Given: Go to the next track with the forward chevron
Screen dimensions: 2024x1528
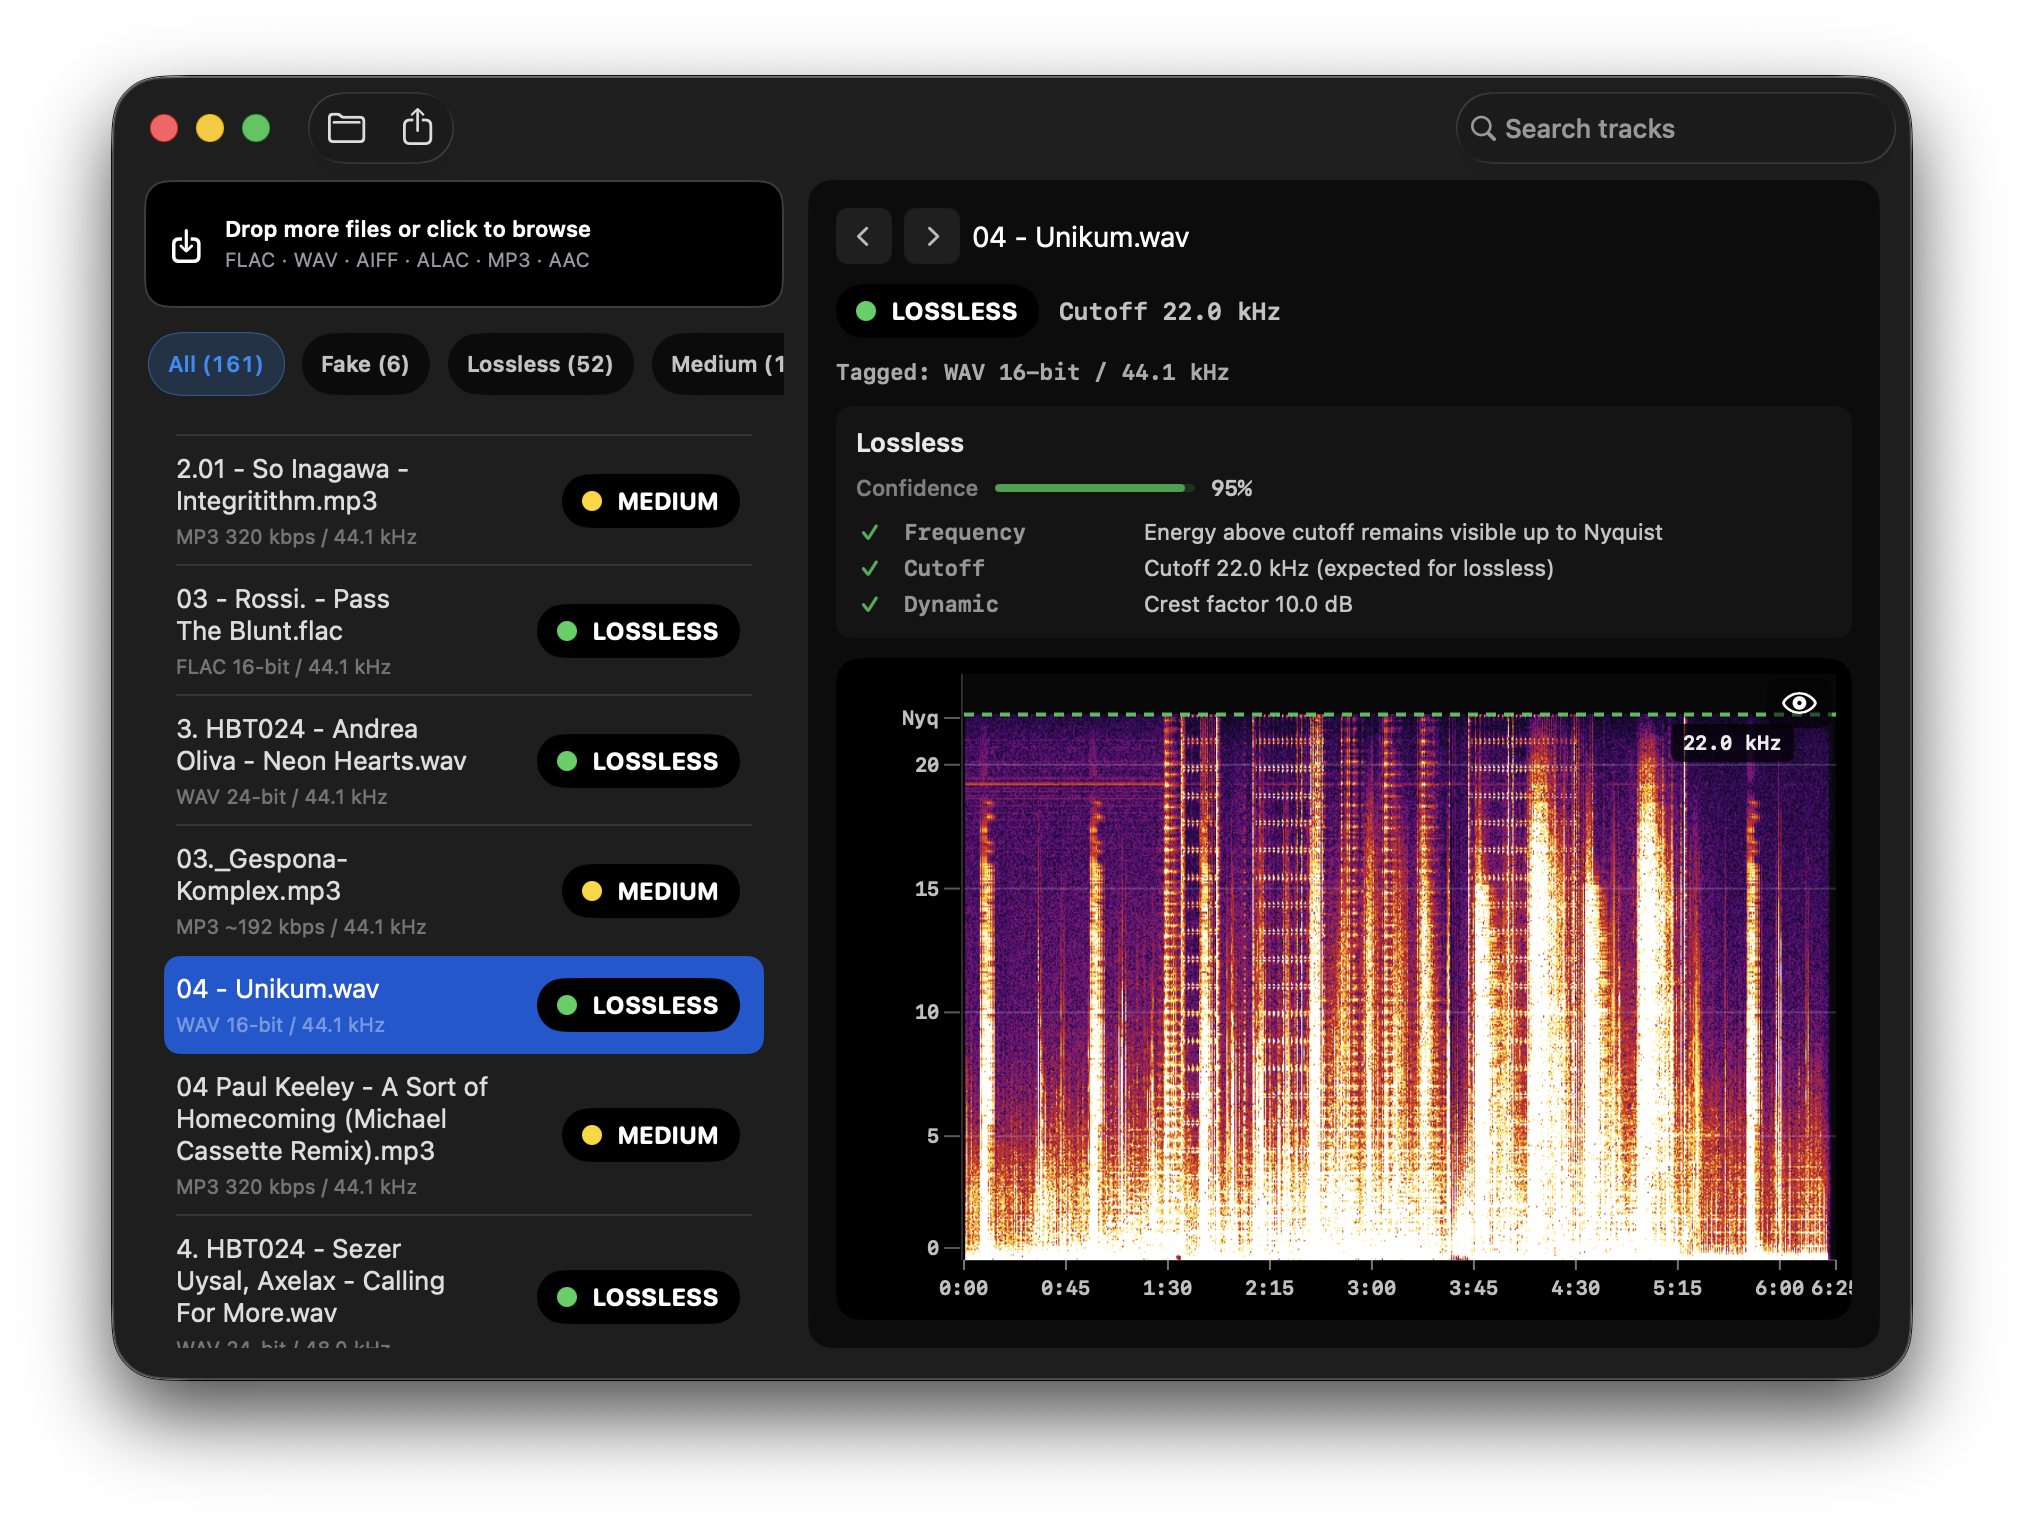Looking at the screenshot, I should pos(932,237).
